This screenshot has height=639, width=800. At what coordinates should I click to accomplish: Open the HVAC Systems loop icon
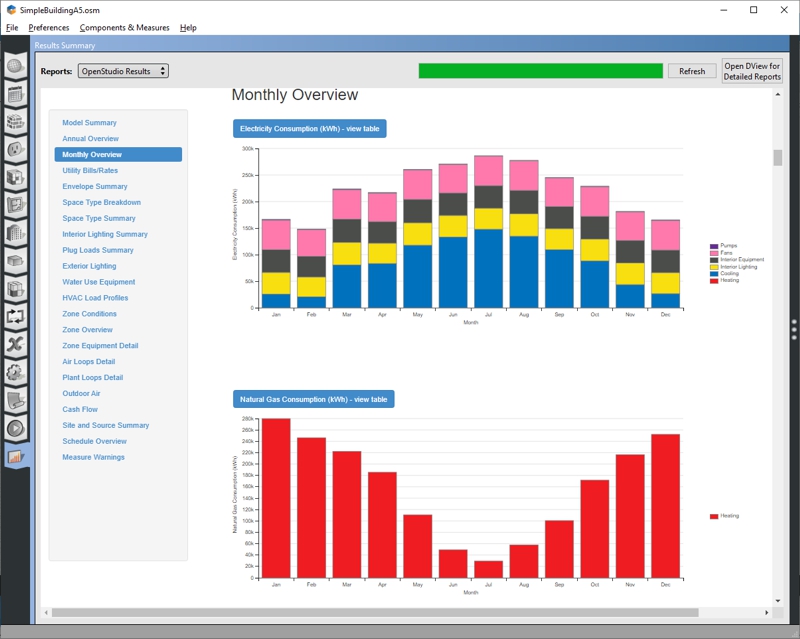click(15, 316)
